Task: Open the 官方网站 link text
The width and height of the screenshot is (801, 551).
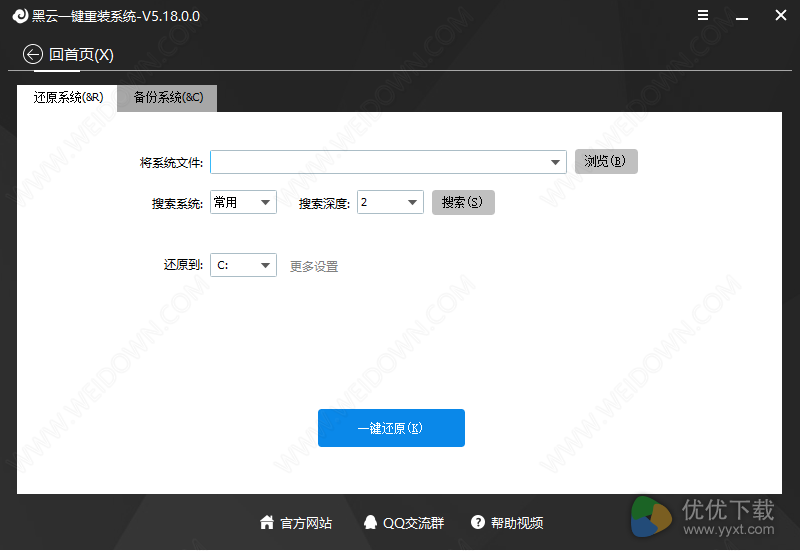Action: point(306,523)
